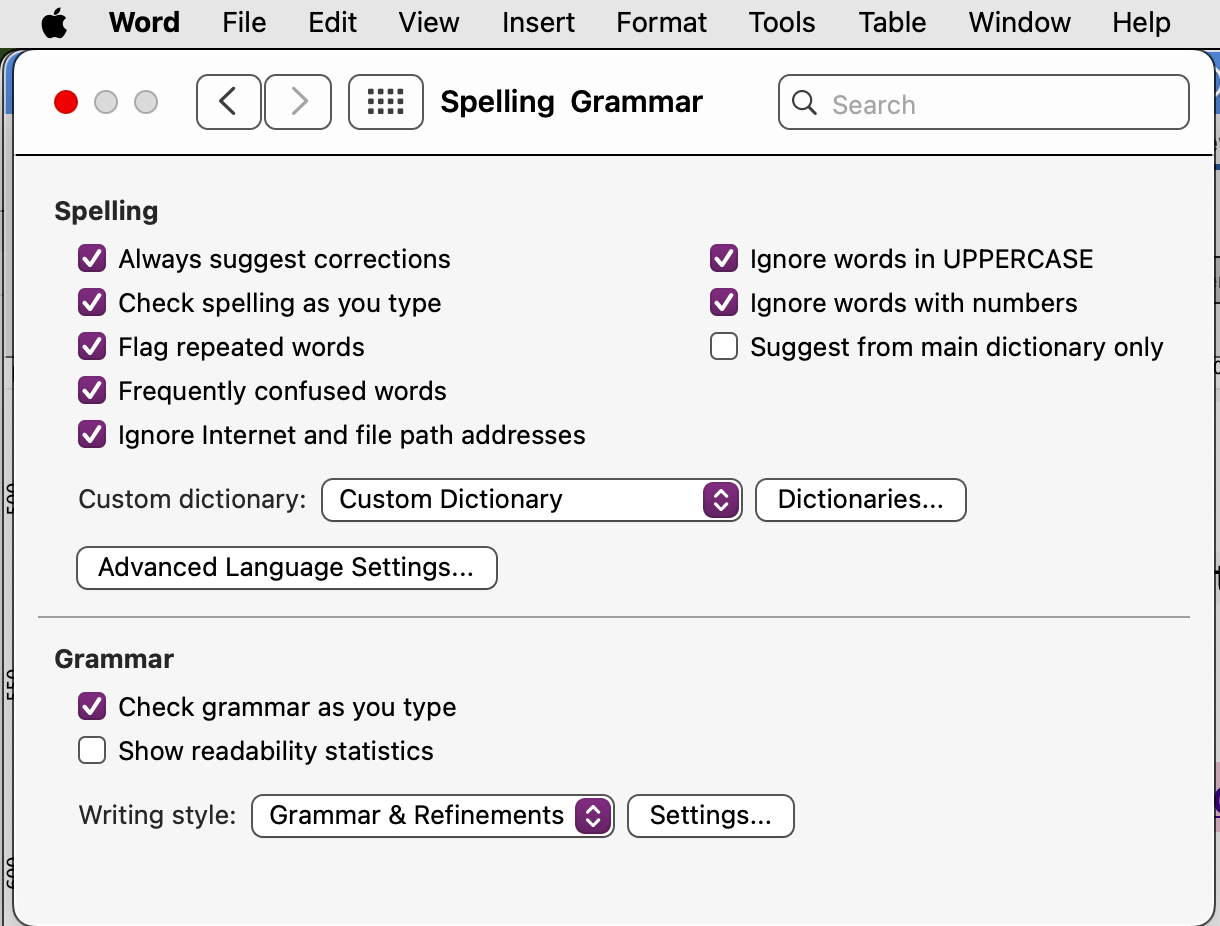The width and height of the screenshot is (1220, 926).
Task: Uncheck Ignore words in UPPERCASE
Action: (x=724, y=259)
